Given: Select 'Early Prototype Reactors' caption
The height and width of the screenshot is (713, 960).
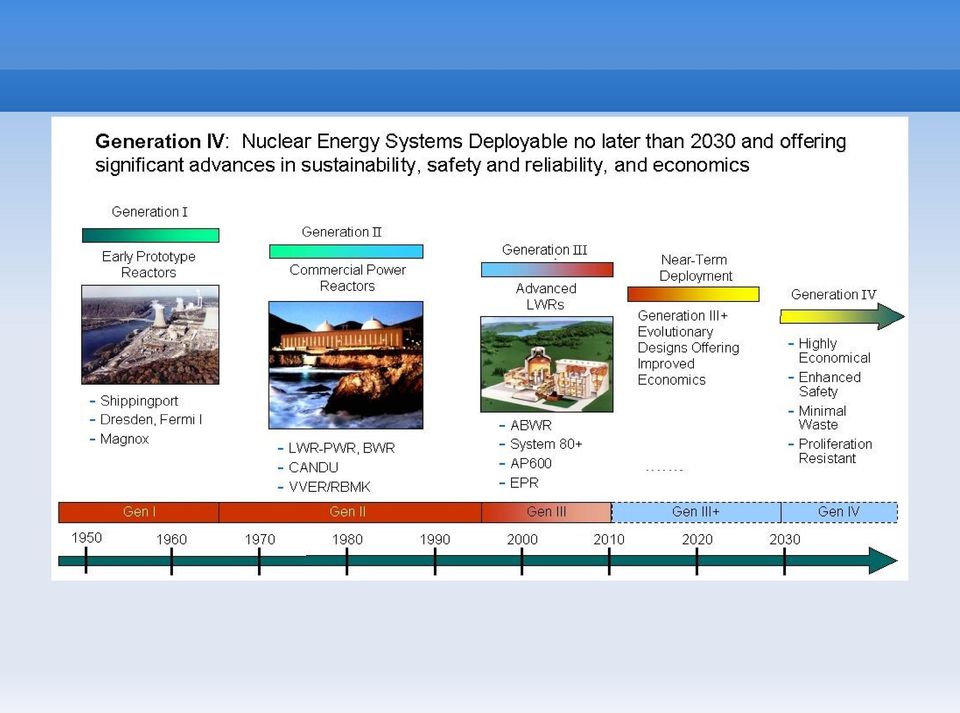Looking at the screenshot, I should point(149,264).
